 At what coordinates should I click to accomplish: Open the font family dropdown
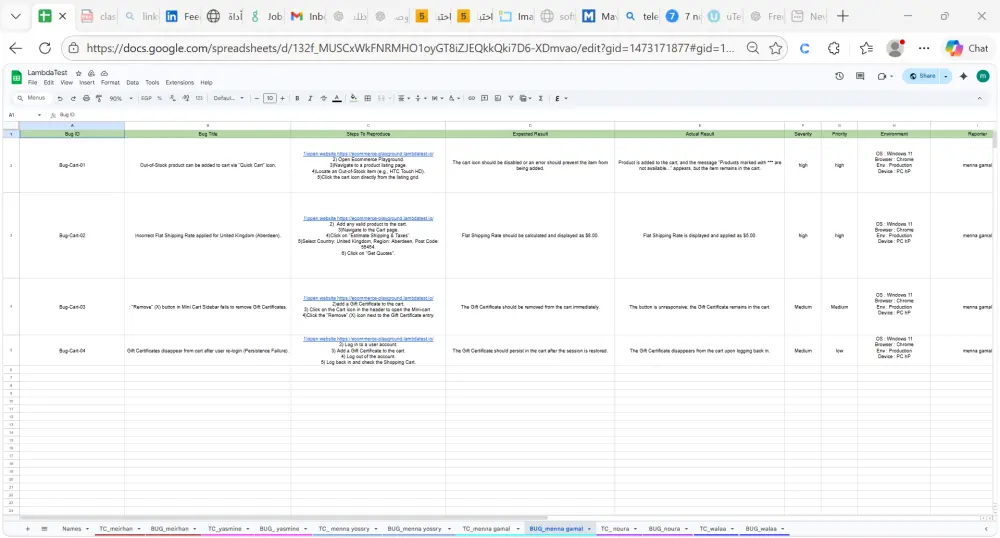coord(228,99)
